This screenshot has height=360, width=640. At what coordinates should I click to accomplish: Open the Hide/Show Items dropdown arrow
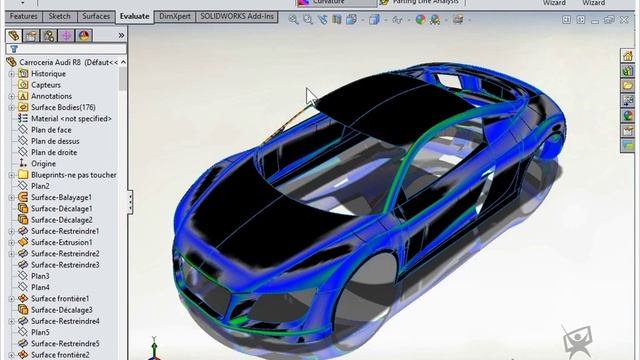point(408,20)
